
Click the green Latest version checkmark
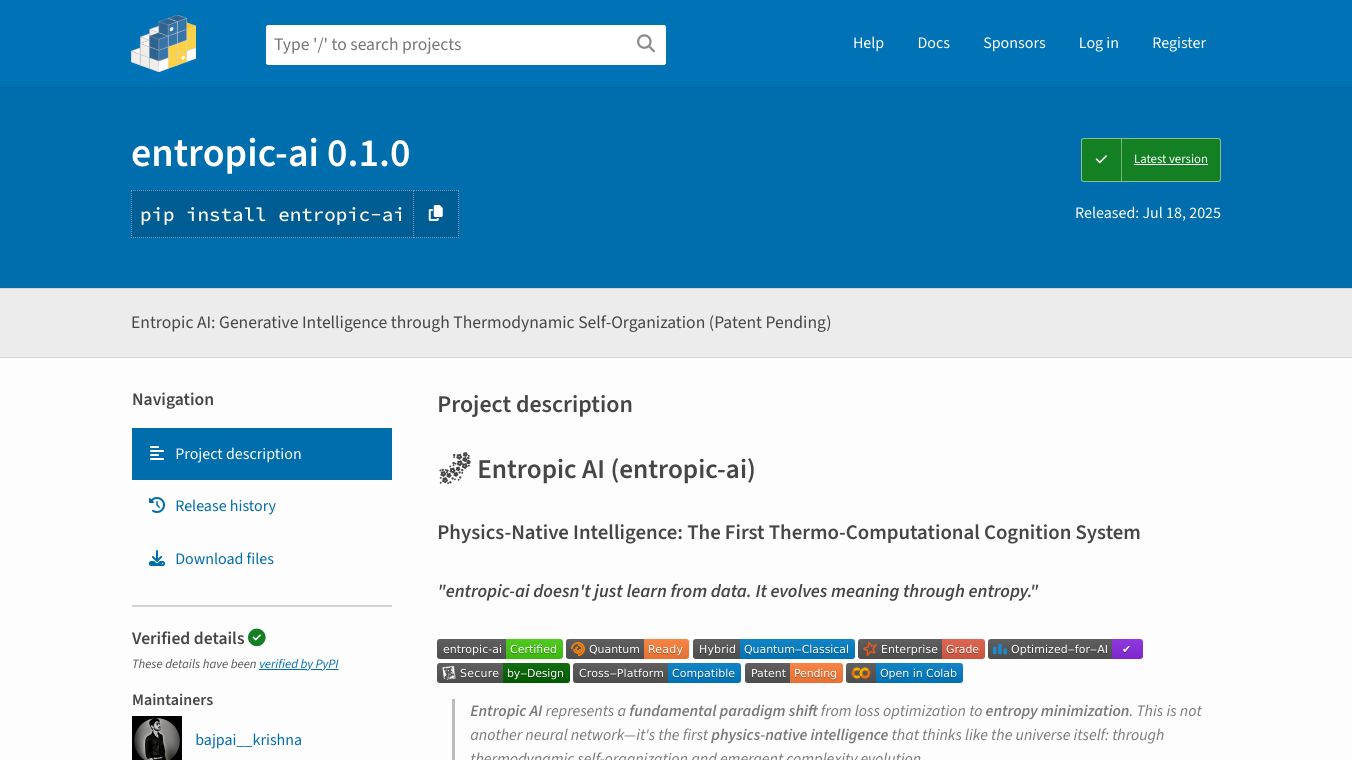tap(1101, 160)
